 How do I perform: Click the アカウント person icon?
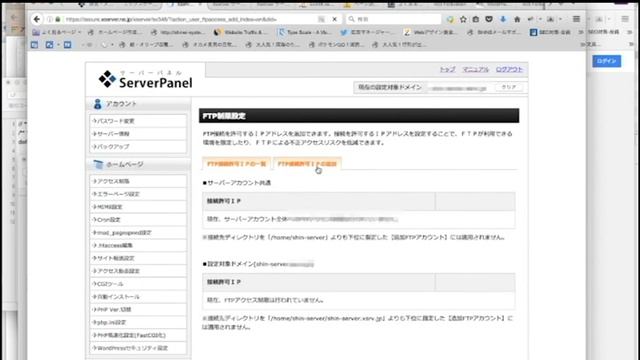[97, 104]
